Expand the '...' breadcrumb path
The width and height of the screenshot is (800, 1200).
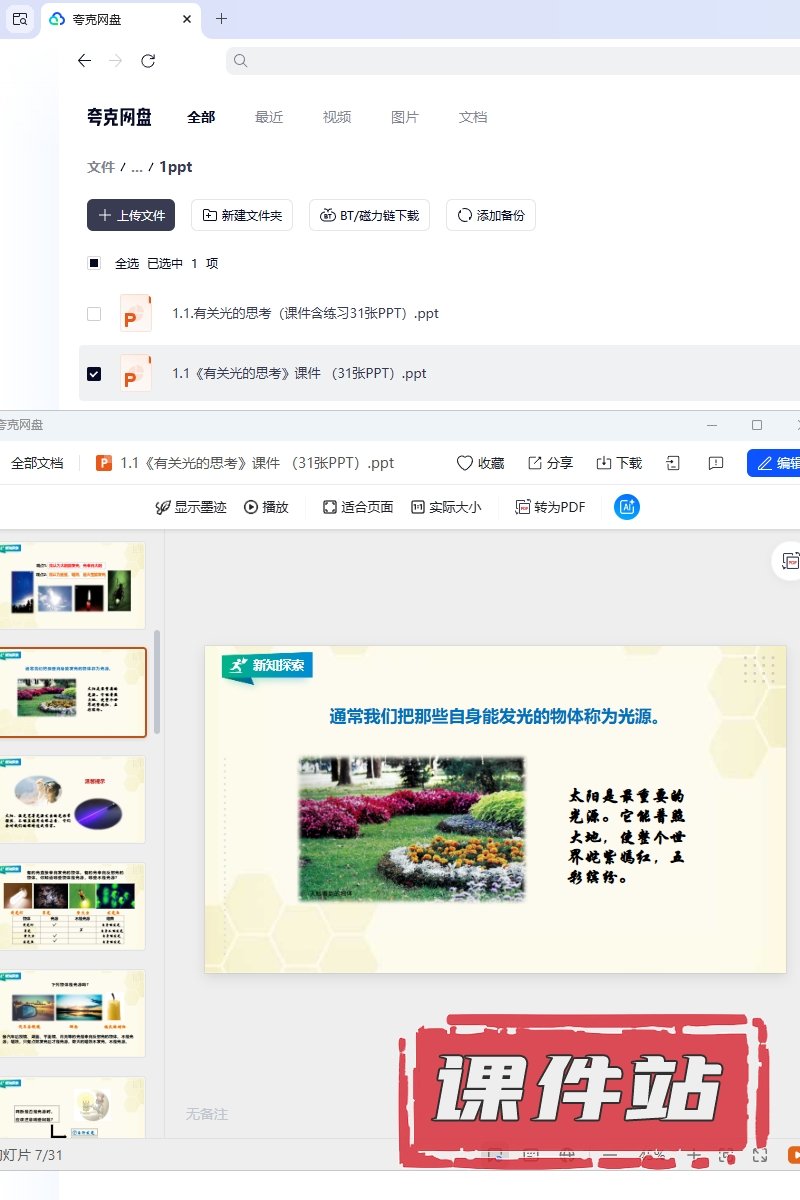pyautogui.click(x=137, y=168)
